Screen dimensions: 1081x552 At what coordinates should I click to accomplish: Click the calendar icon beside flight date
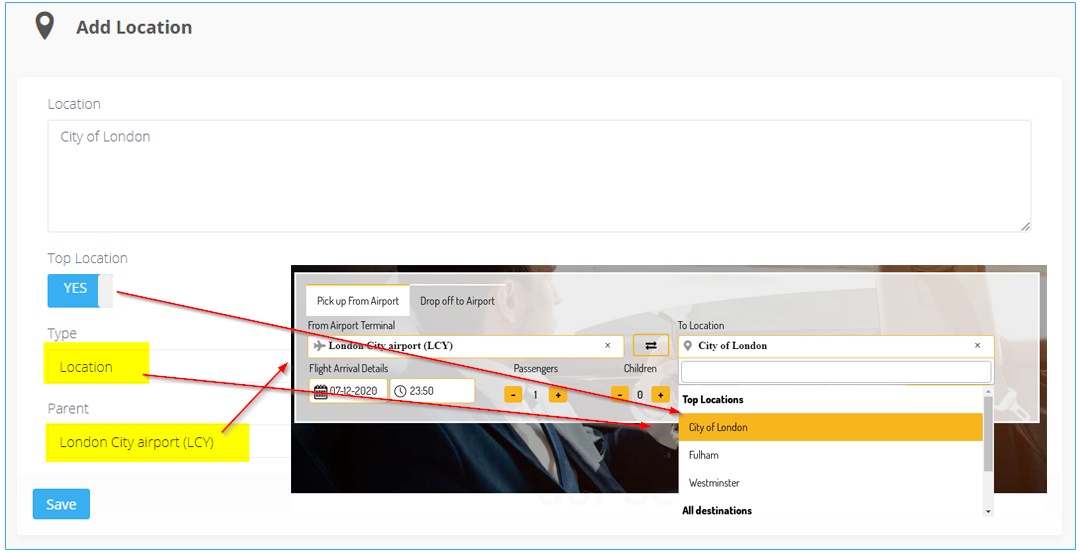click(320, 391)
